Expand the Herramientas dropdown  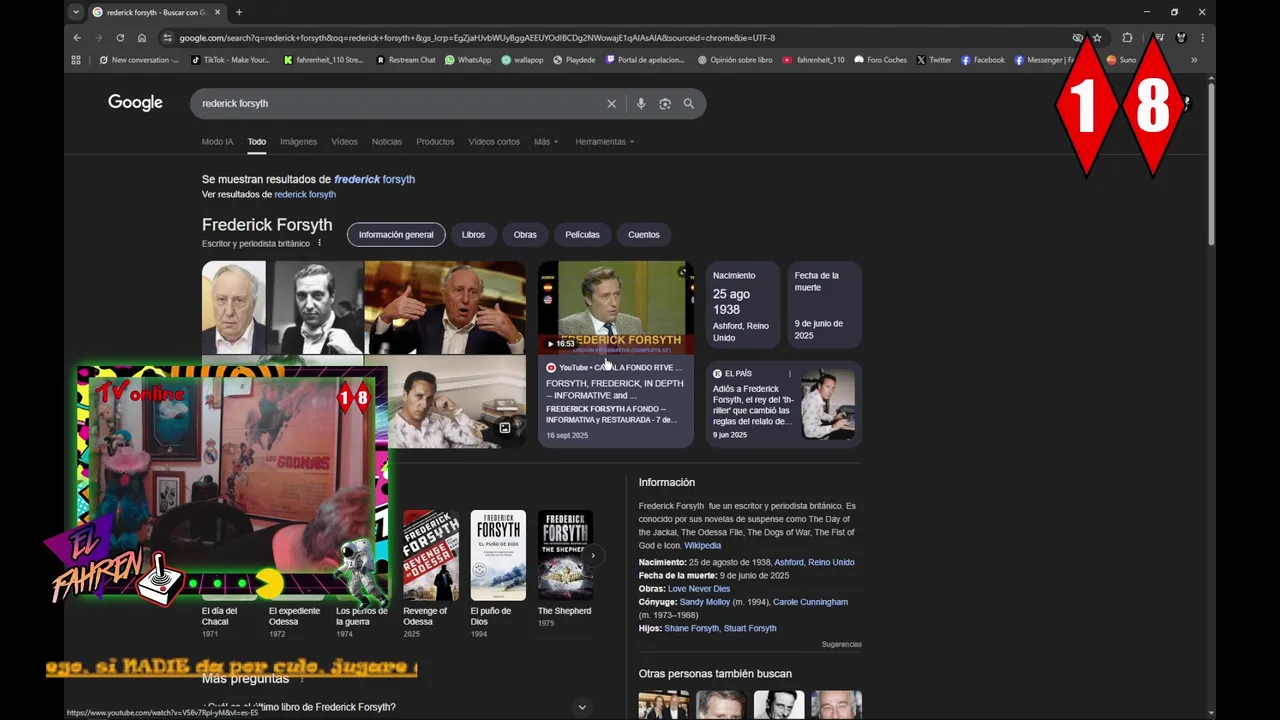pyautogui.click(x=605, y=142)
